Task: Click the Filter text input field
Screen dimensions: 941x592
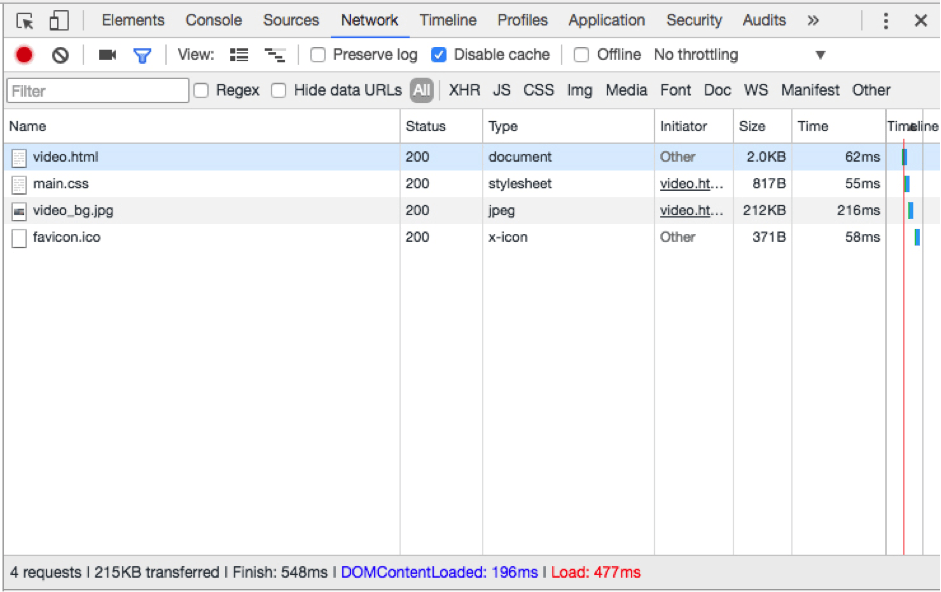Action: [x=98, y=91]
